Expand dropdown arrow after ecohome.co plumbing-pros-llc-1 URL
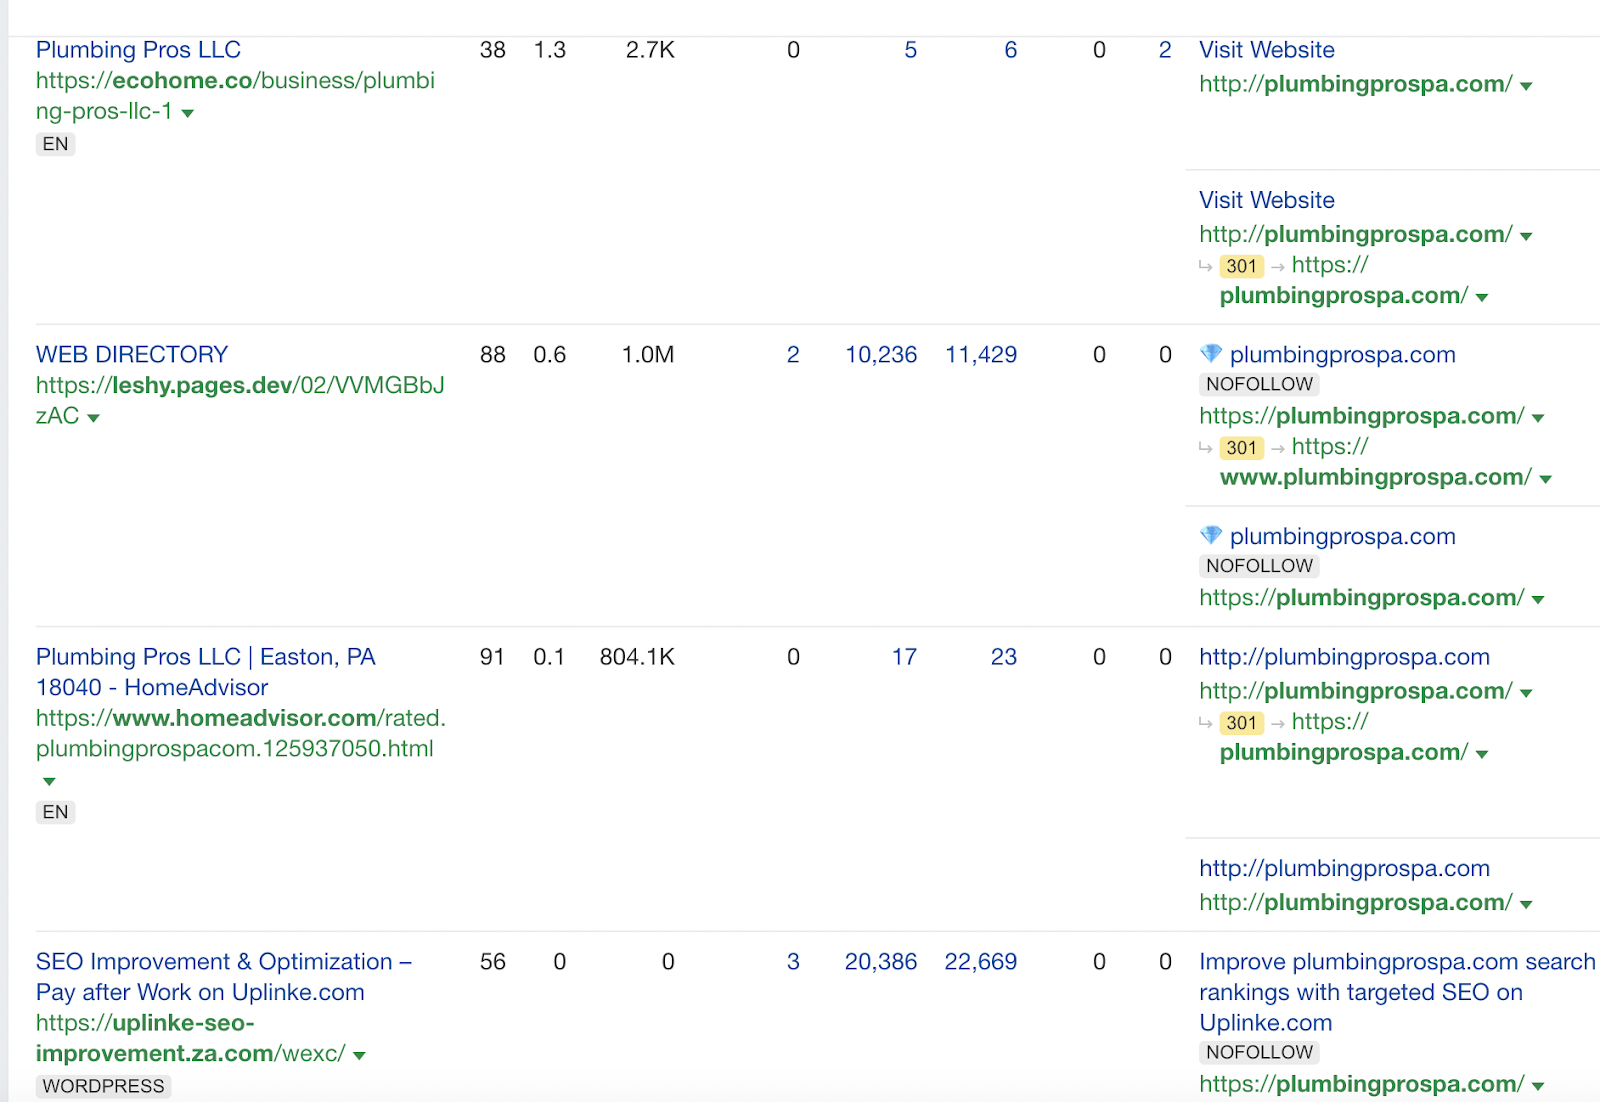 (188, 113)
